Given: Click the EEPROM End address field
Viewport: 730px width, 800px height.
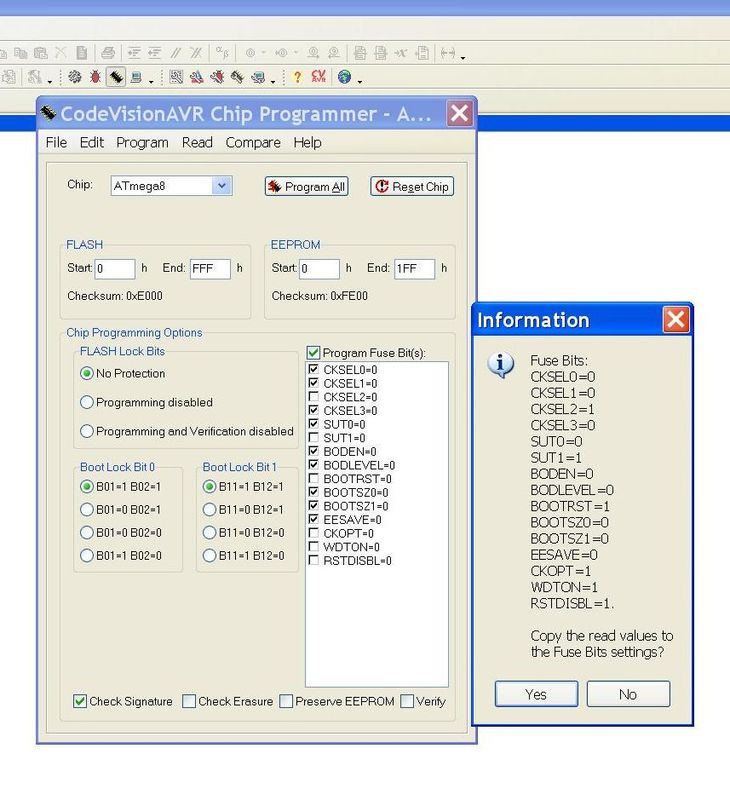Looking at the screenshot, I should [414, 268].
